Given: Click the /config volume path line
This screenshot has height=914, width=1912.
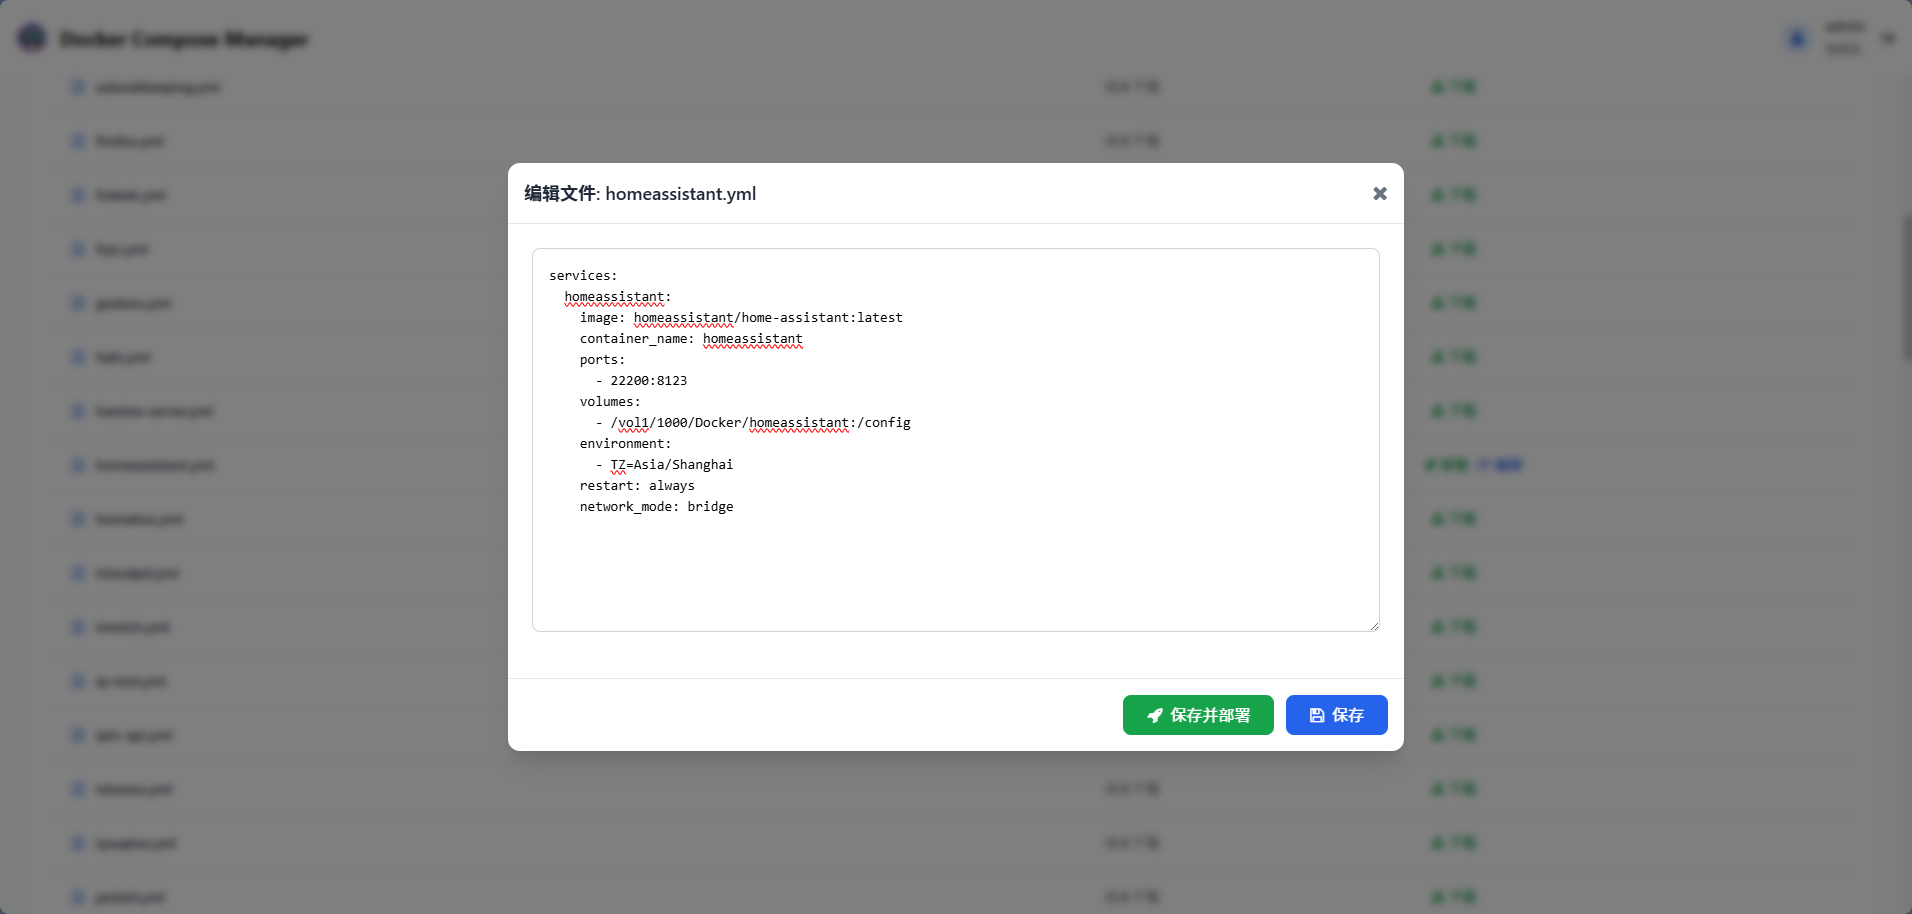Looking at the screenshot, I should [x=760, y=423].
